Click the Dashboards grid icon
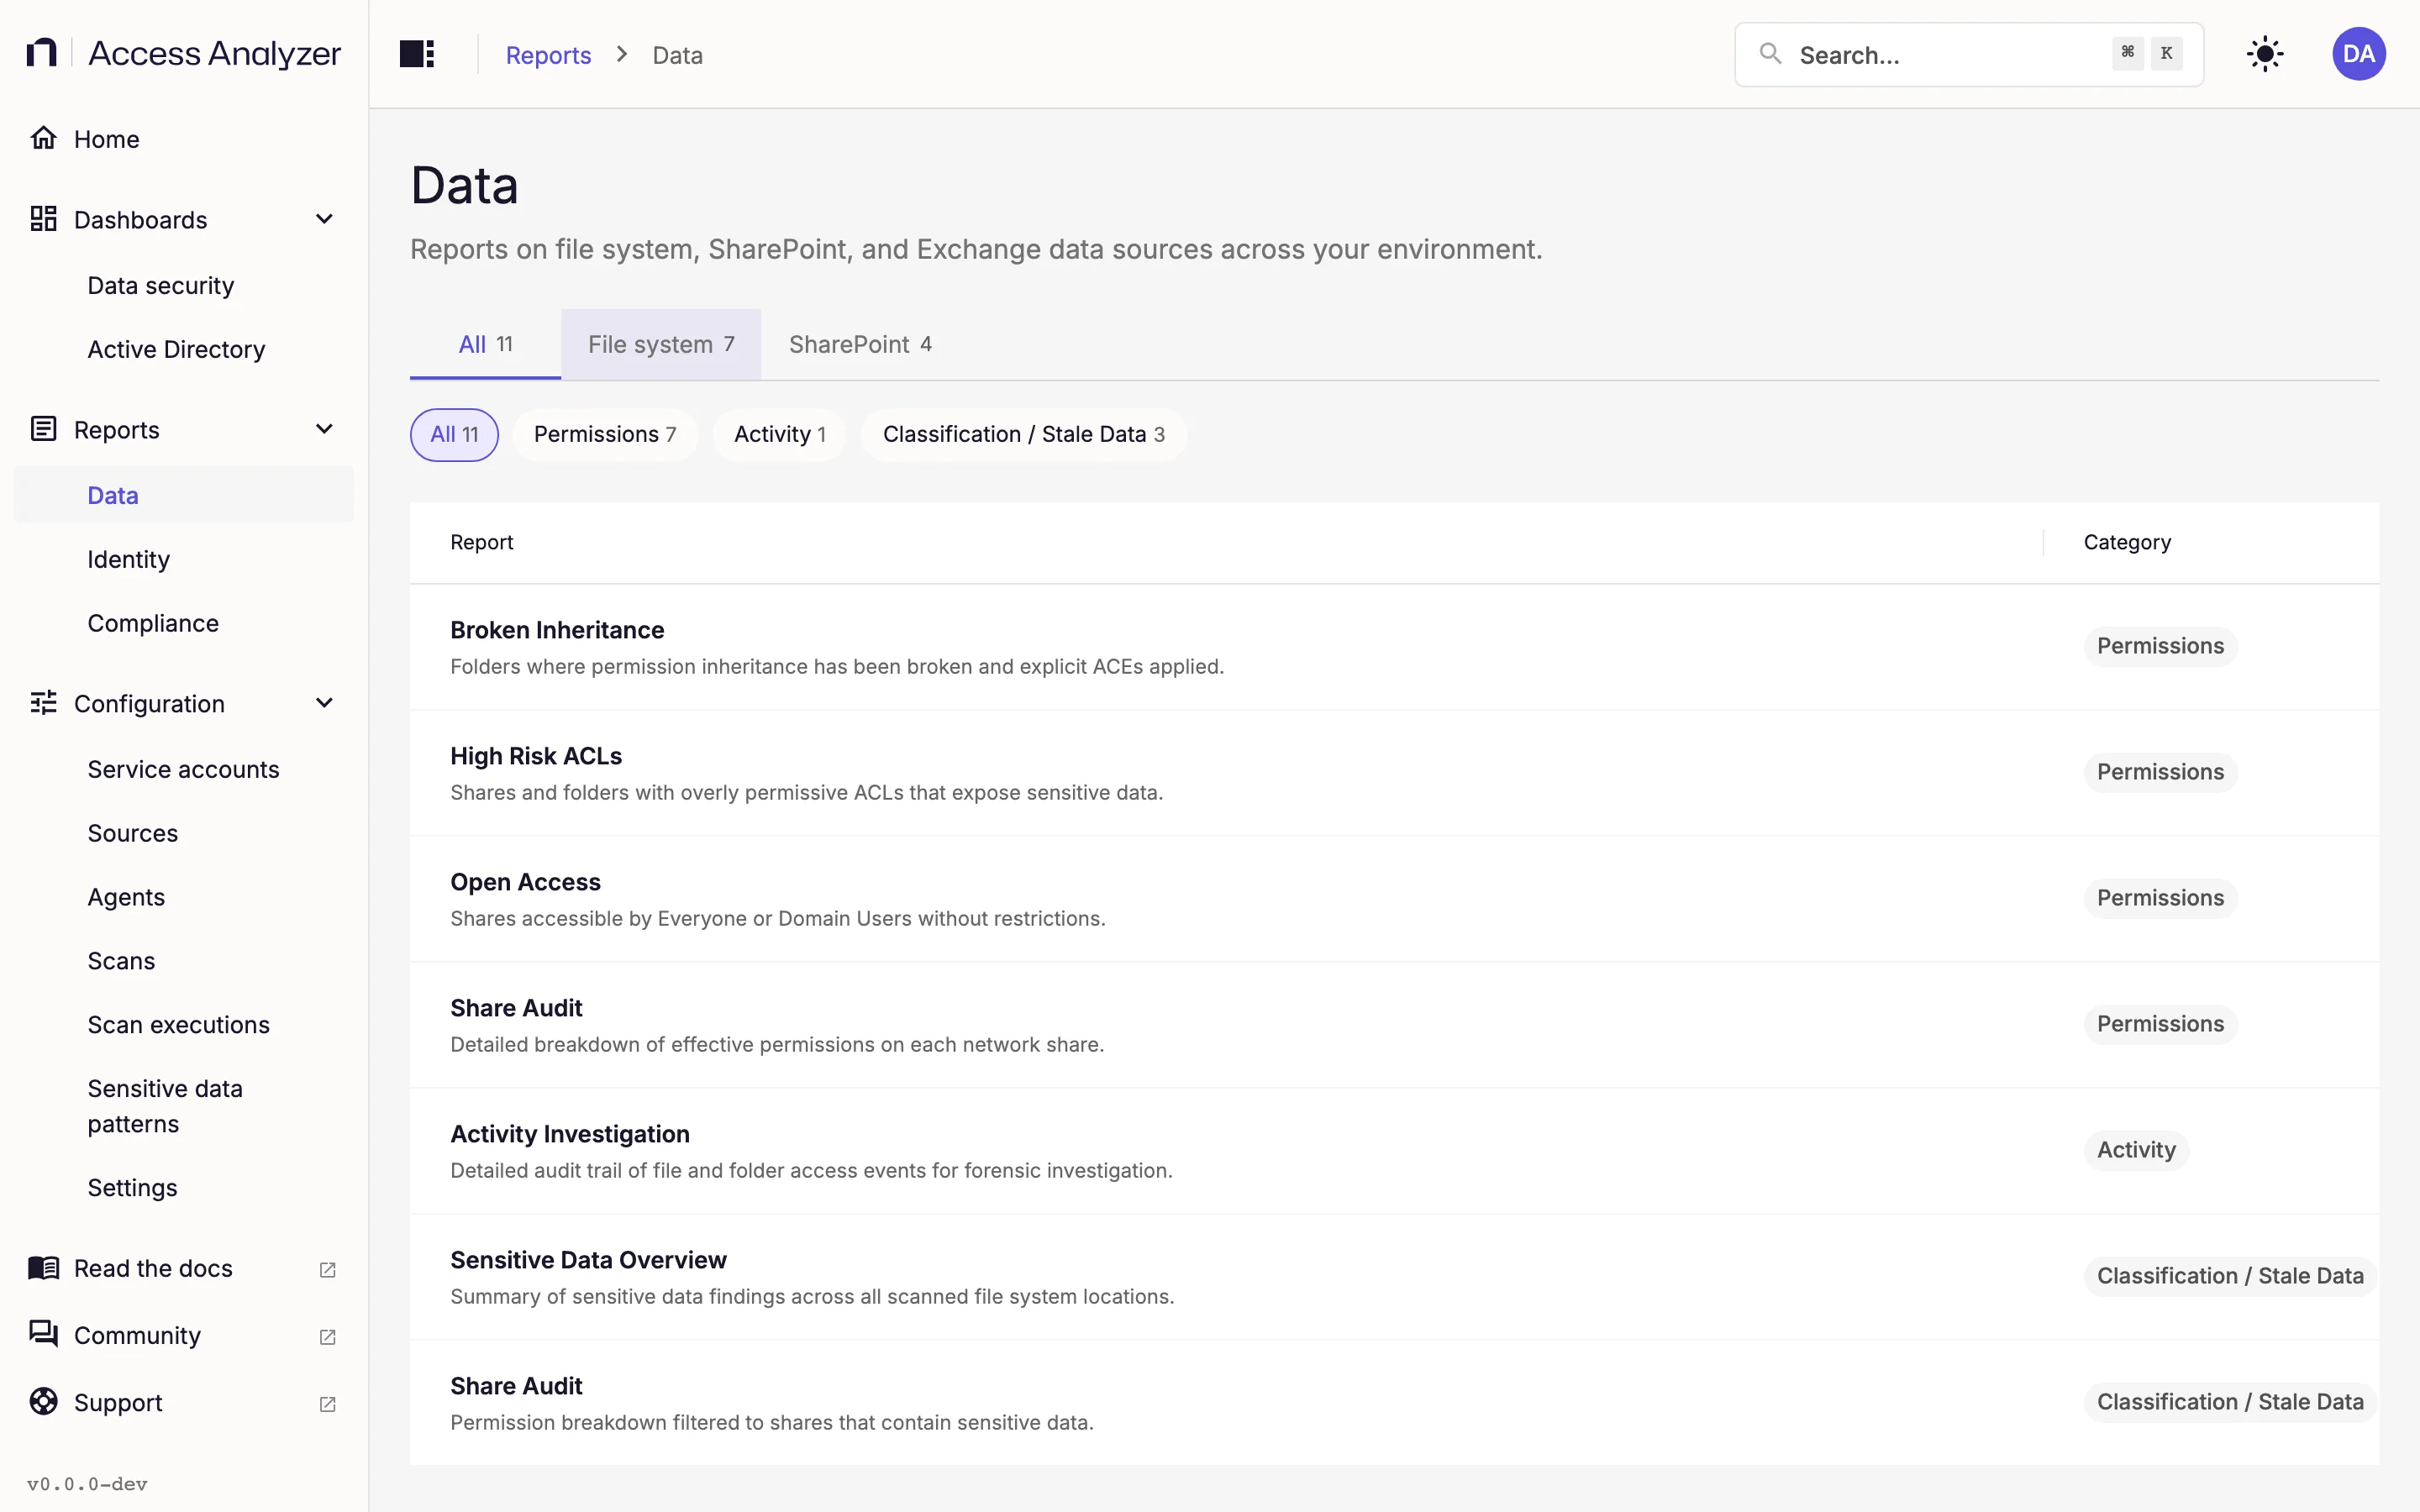 tap(43, 219)
